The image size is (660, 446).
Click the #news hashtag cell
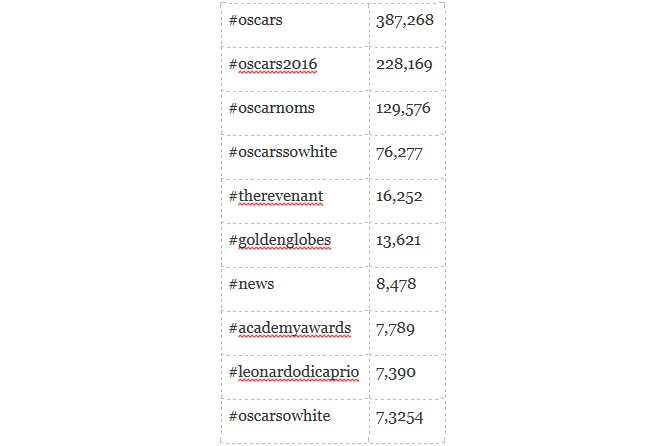tap(251, 284)
